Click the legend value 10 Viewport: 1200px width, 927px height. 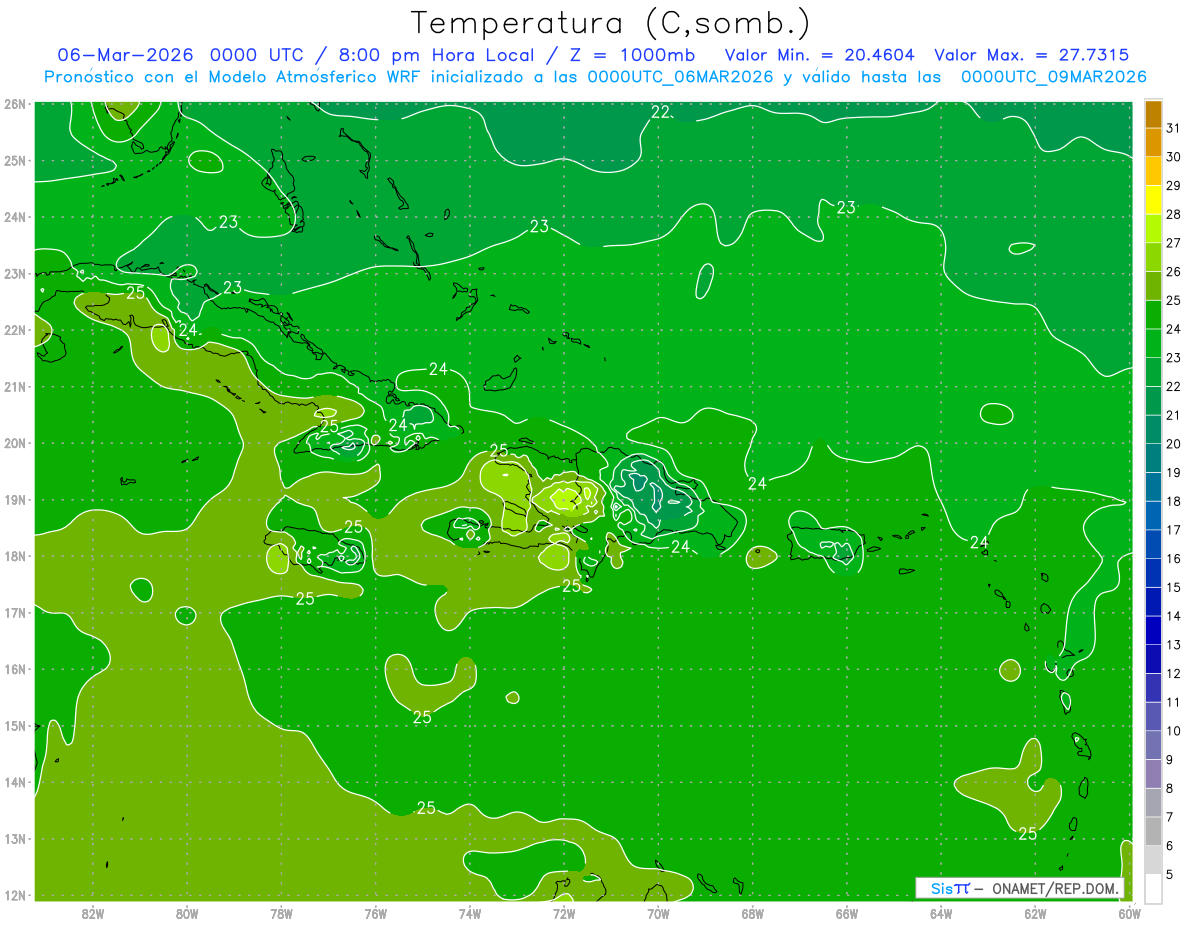1173,730
